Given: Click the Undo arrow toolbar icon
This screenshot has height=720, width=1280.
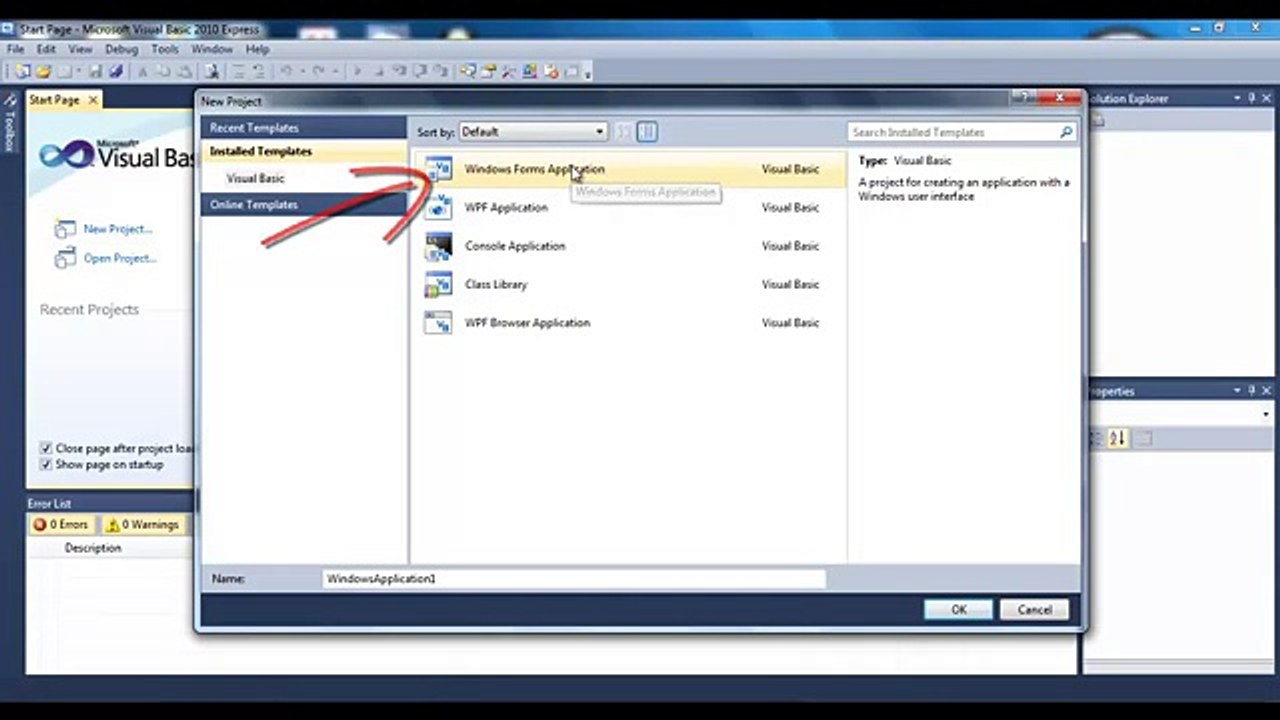Looking at the screenshot, I should click(x=286, y=71).
